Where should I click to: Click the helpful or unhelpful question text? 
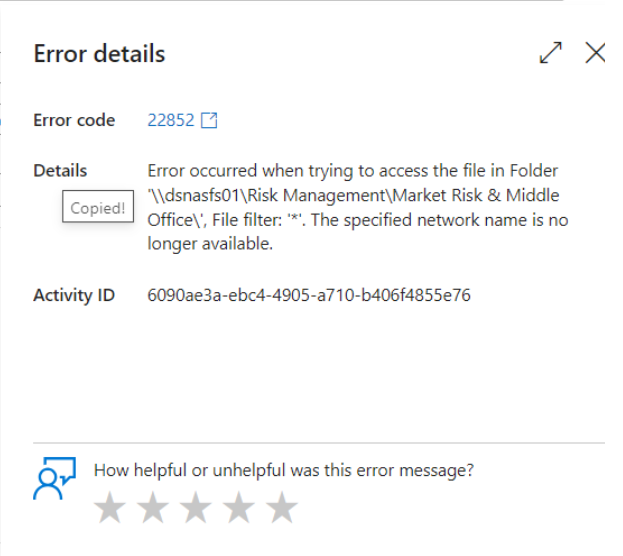coord(284,470)
